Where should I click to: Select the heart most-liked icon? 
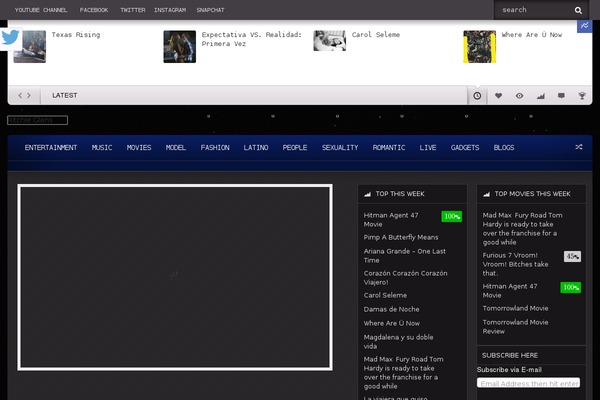point(498,96)
